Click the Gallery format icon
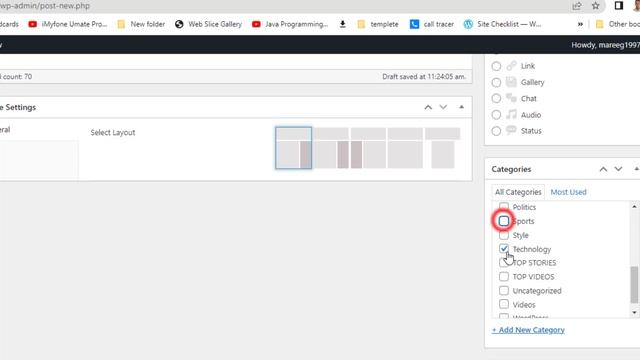This screenshot has height=360, width=640. click(511, 82)
